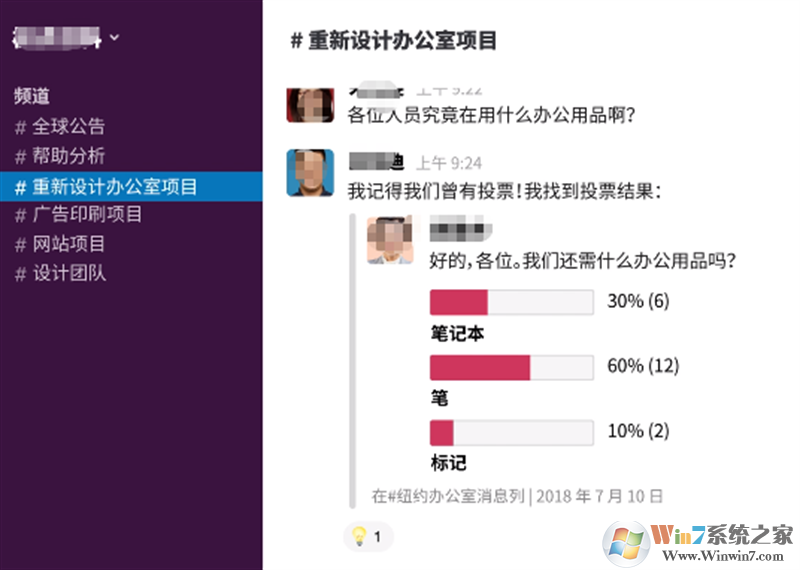Click the hash icon beside 设计团队

pos(20,273)
